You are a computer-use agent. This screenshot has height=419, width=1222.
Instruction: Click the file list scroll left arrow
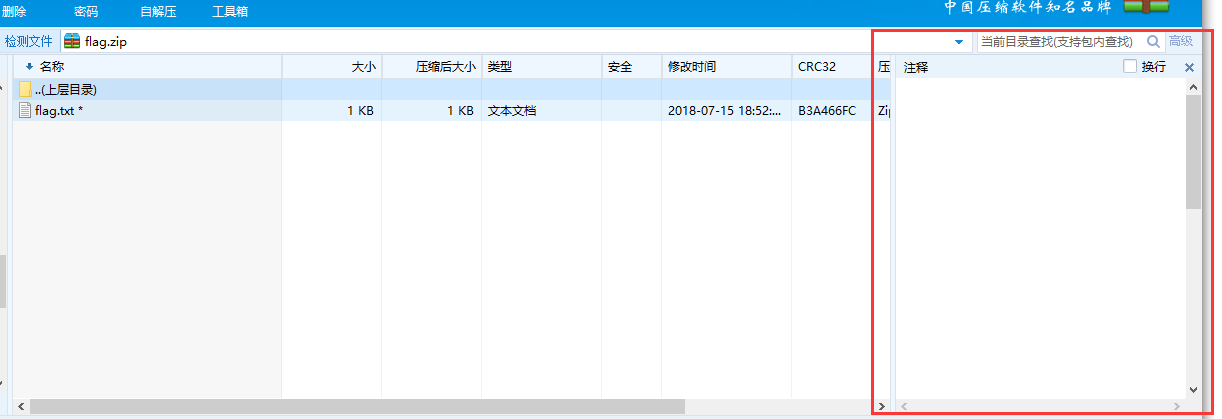(22, 407)
